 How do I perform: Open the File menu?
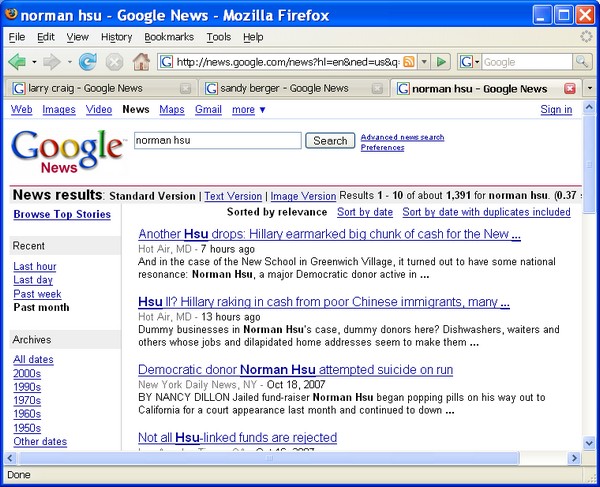pyautogui.click(x=16, y=37)
